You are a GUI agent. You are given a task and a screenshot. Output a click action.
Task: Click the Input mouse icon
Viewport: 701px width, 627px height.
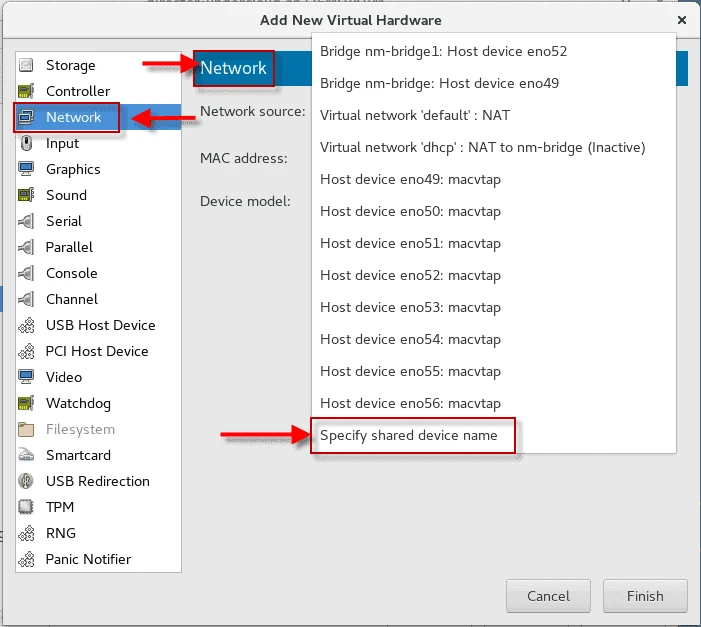pyautogui.click(x=26, y=143)
